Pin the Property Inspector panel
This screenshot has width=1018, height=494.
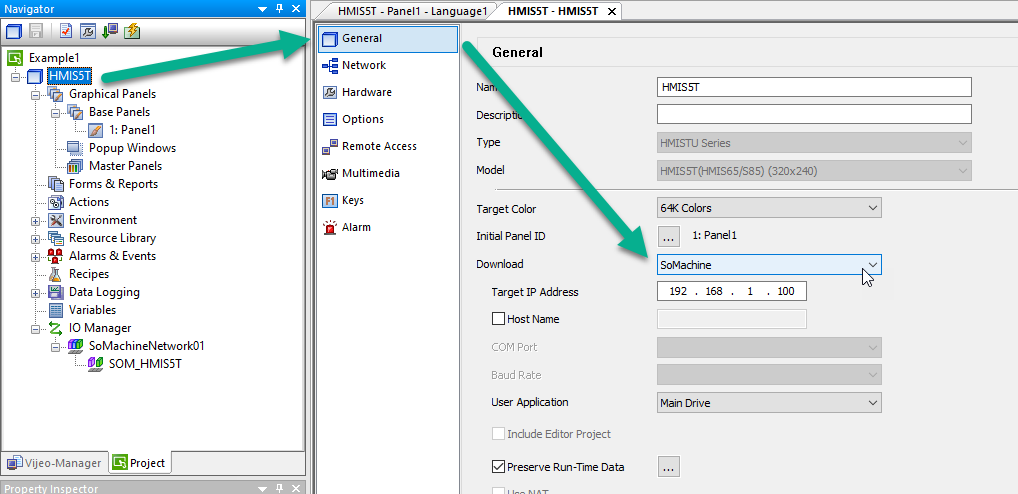point(279,488)
